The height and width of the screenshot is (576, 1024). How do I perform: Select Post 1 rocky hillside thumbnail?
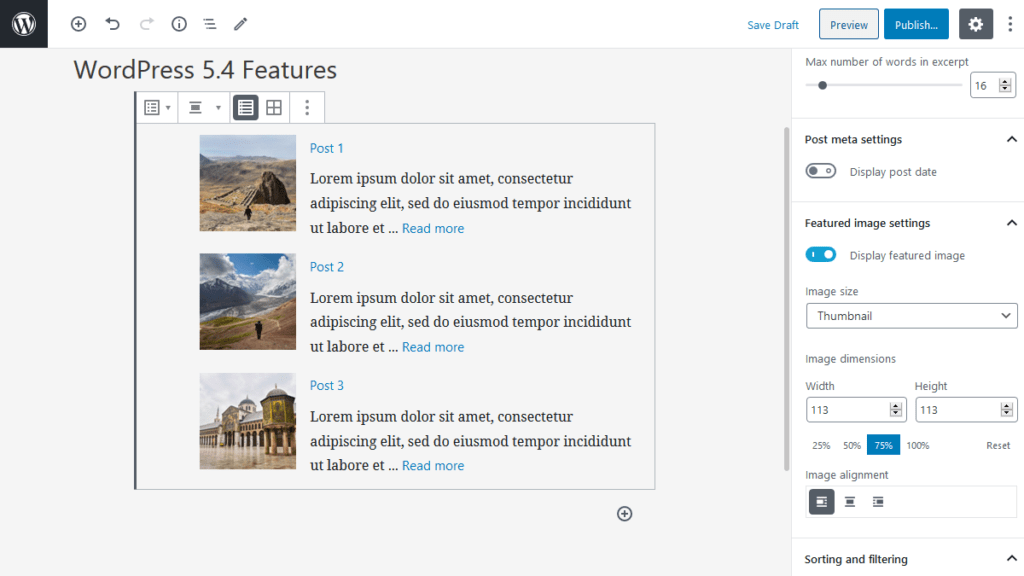tap(248, 183)
